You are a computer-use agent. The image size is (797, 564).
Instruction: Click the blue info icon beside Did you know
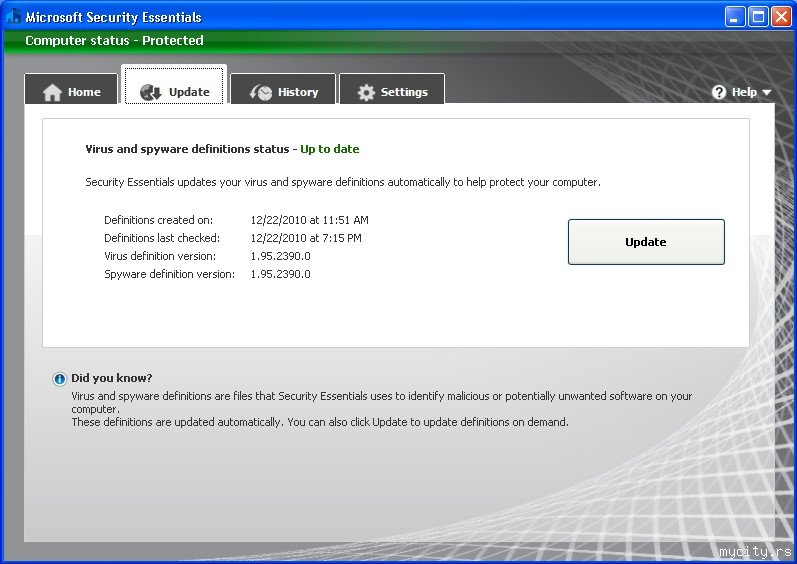59,379
